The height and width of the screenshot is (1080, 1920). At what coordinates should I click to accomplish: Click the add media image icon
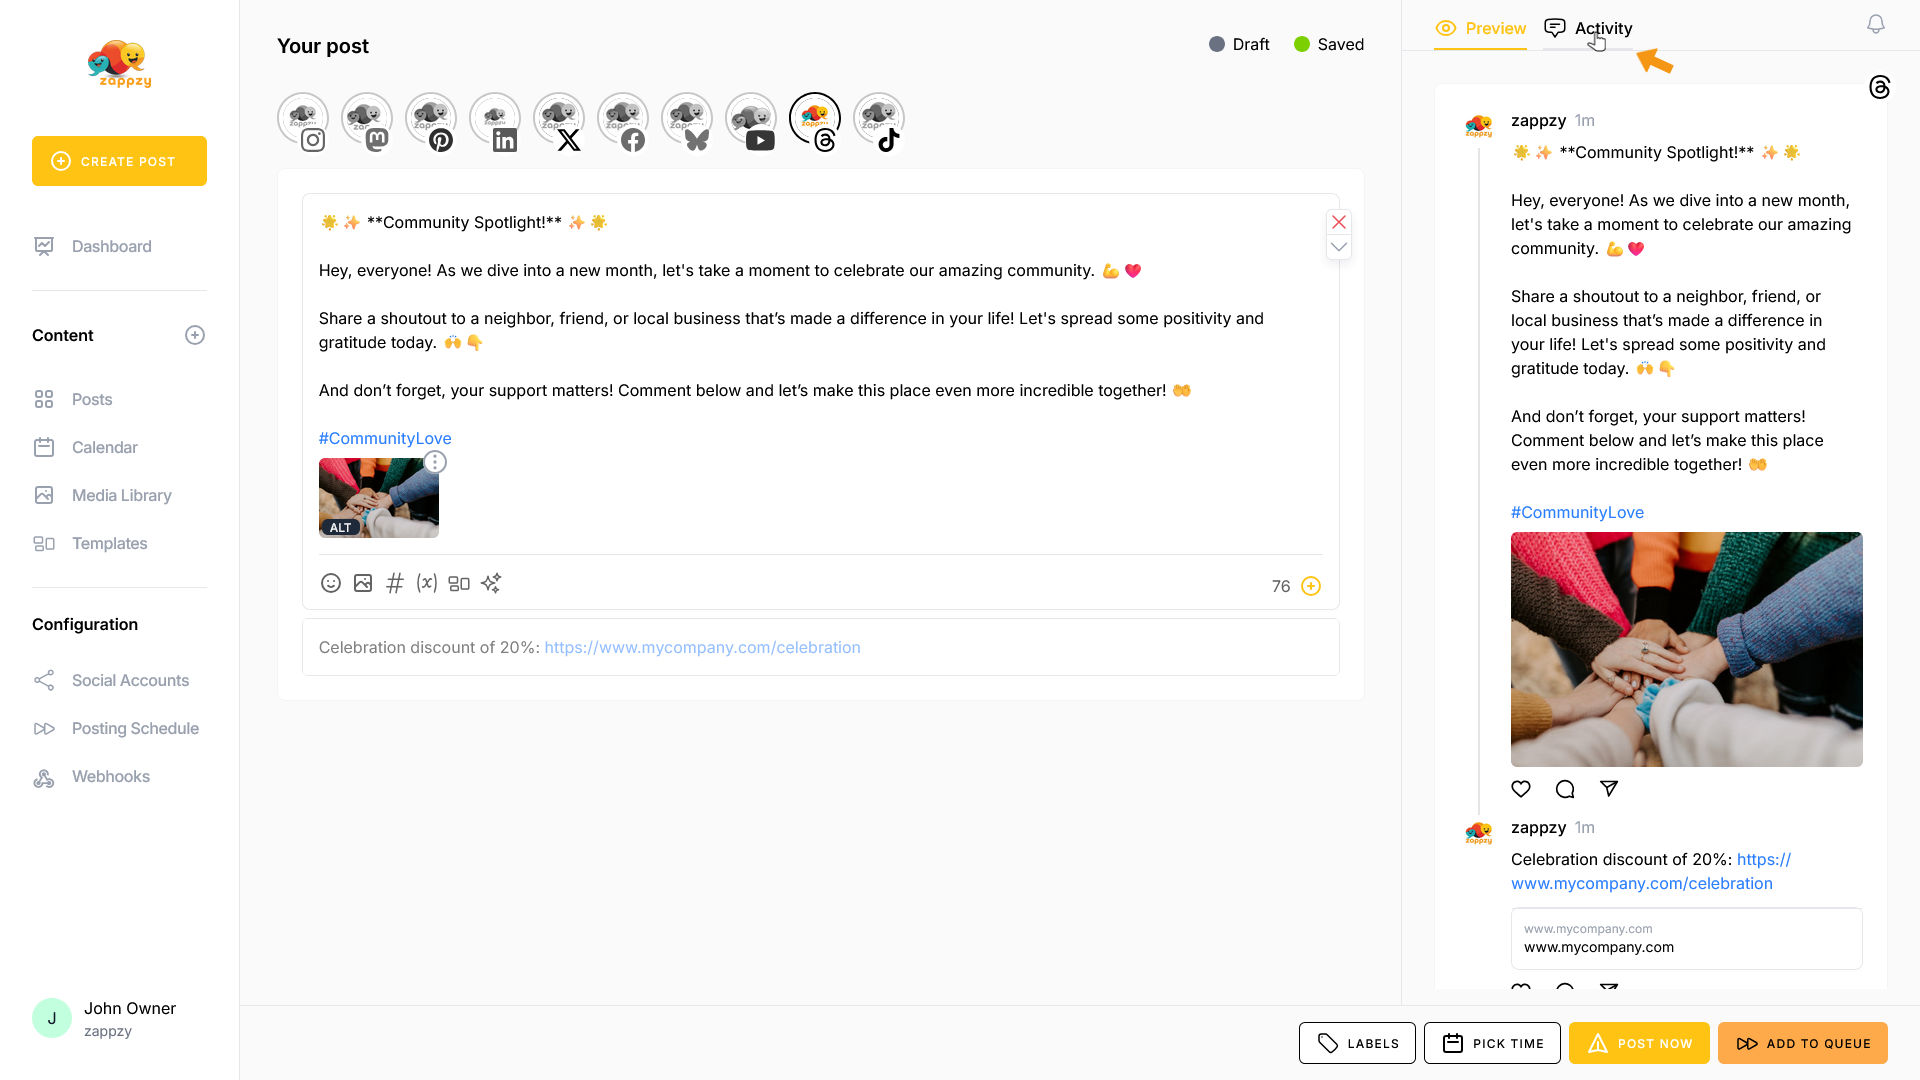363,583
